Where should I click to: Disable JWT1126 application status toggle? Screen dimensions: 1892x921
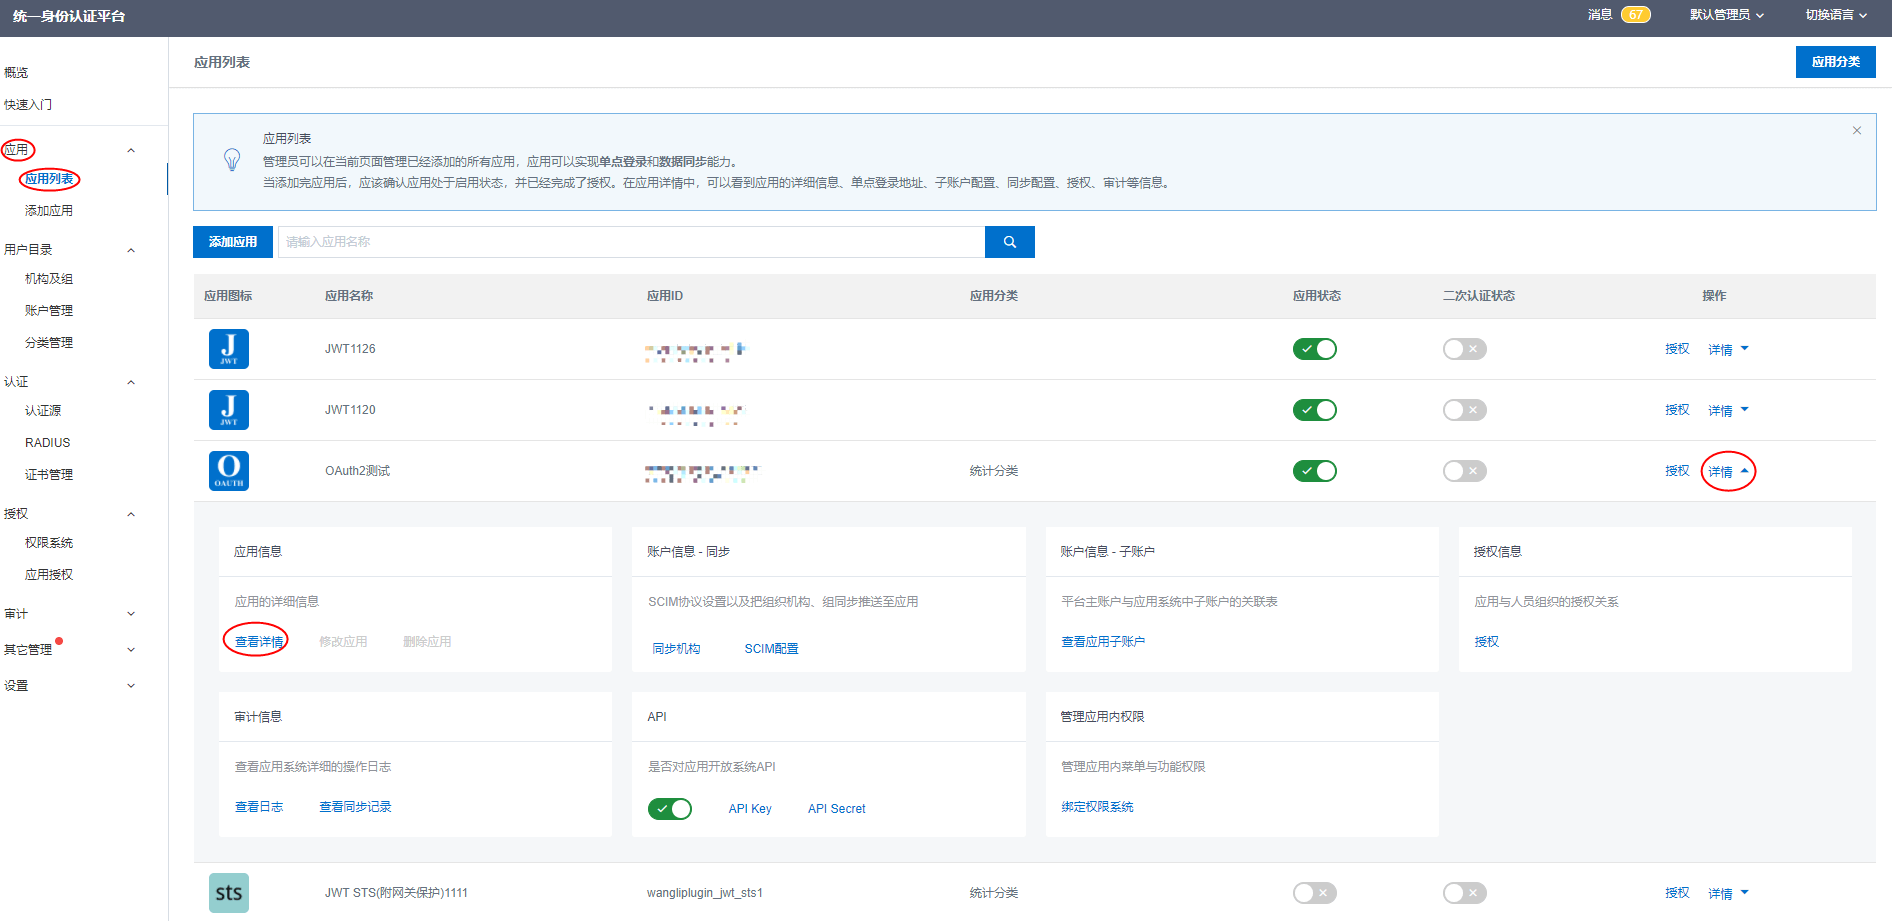[1314, 349]
